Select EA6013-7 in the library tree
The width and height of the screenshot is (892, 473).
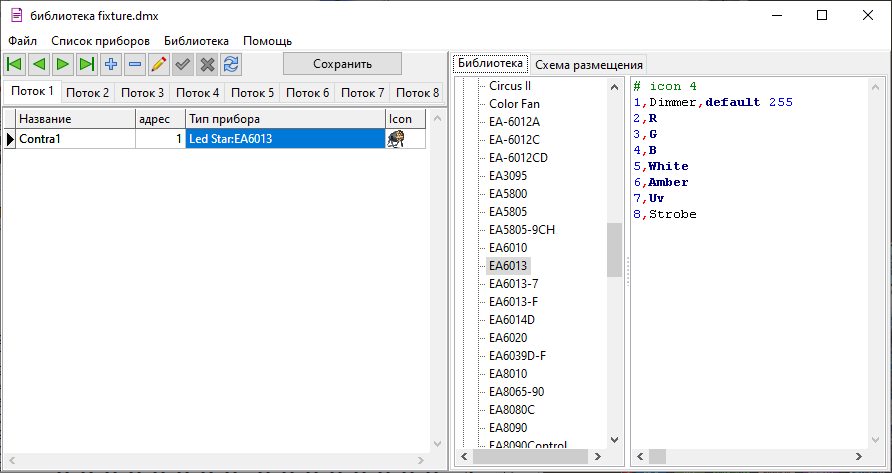(514, 284)
